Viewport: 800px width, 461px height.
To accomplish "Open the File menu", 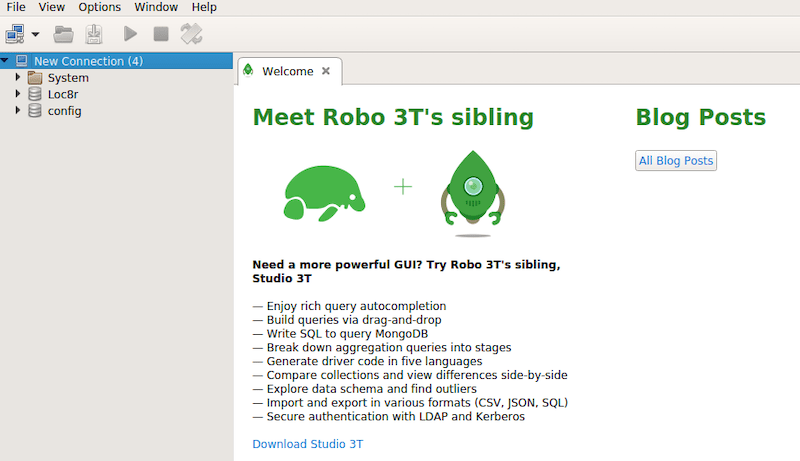I will coord(16,7).
